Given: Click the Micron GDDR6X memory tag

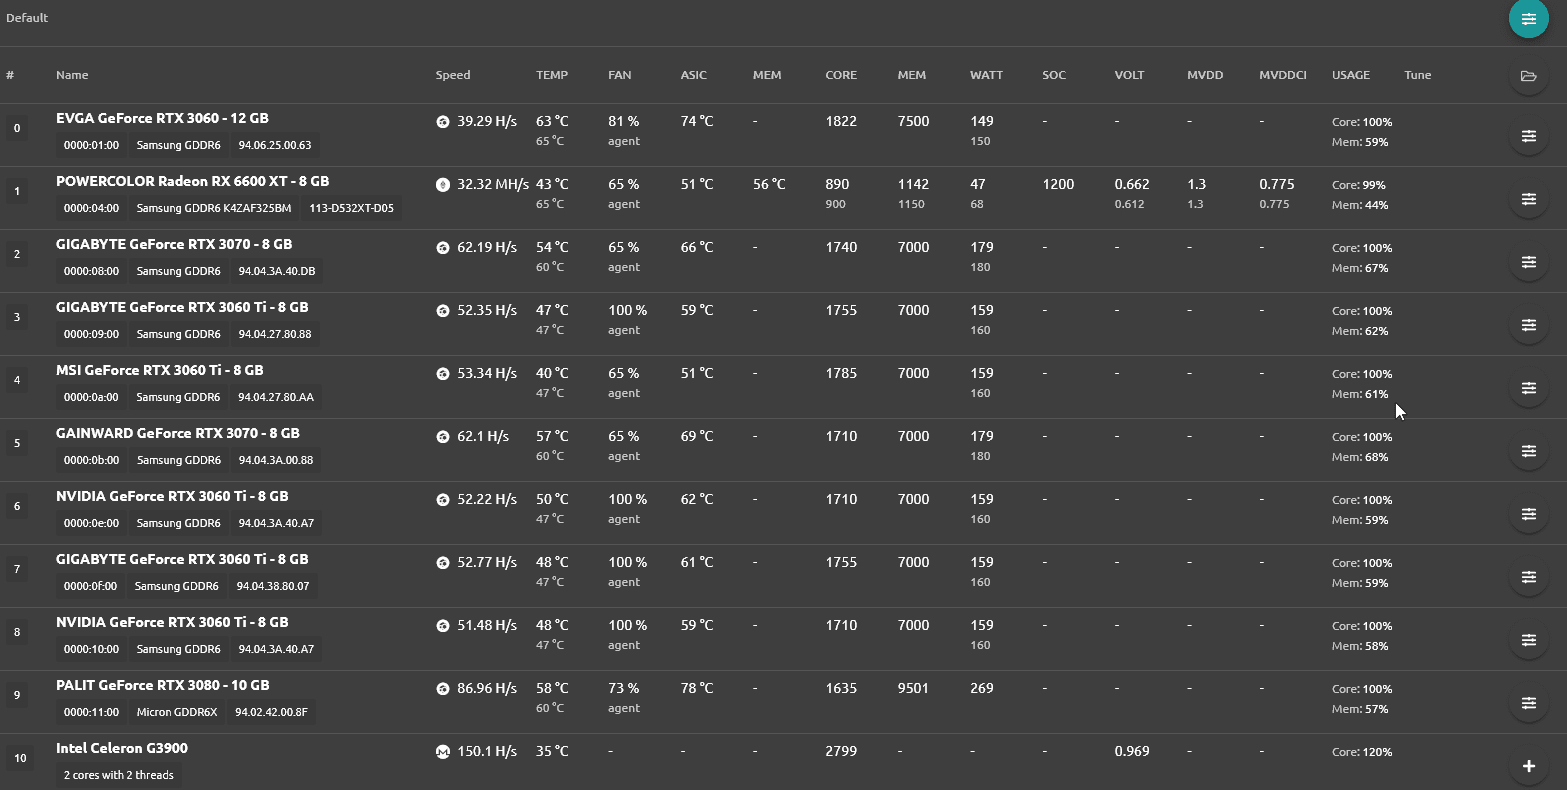Looking at the screenshot, I should [177, 712].
